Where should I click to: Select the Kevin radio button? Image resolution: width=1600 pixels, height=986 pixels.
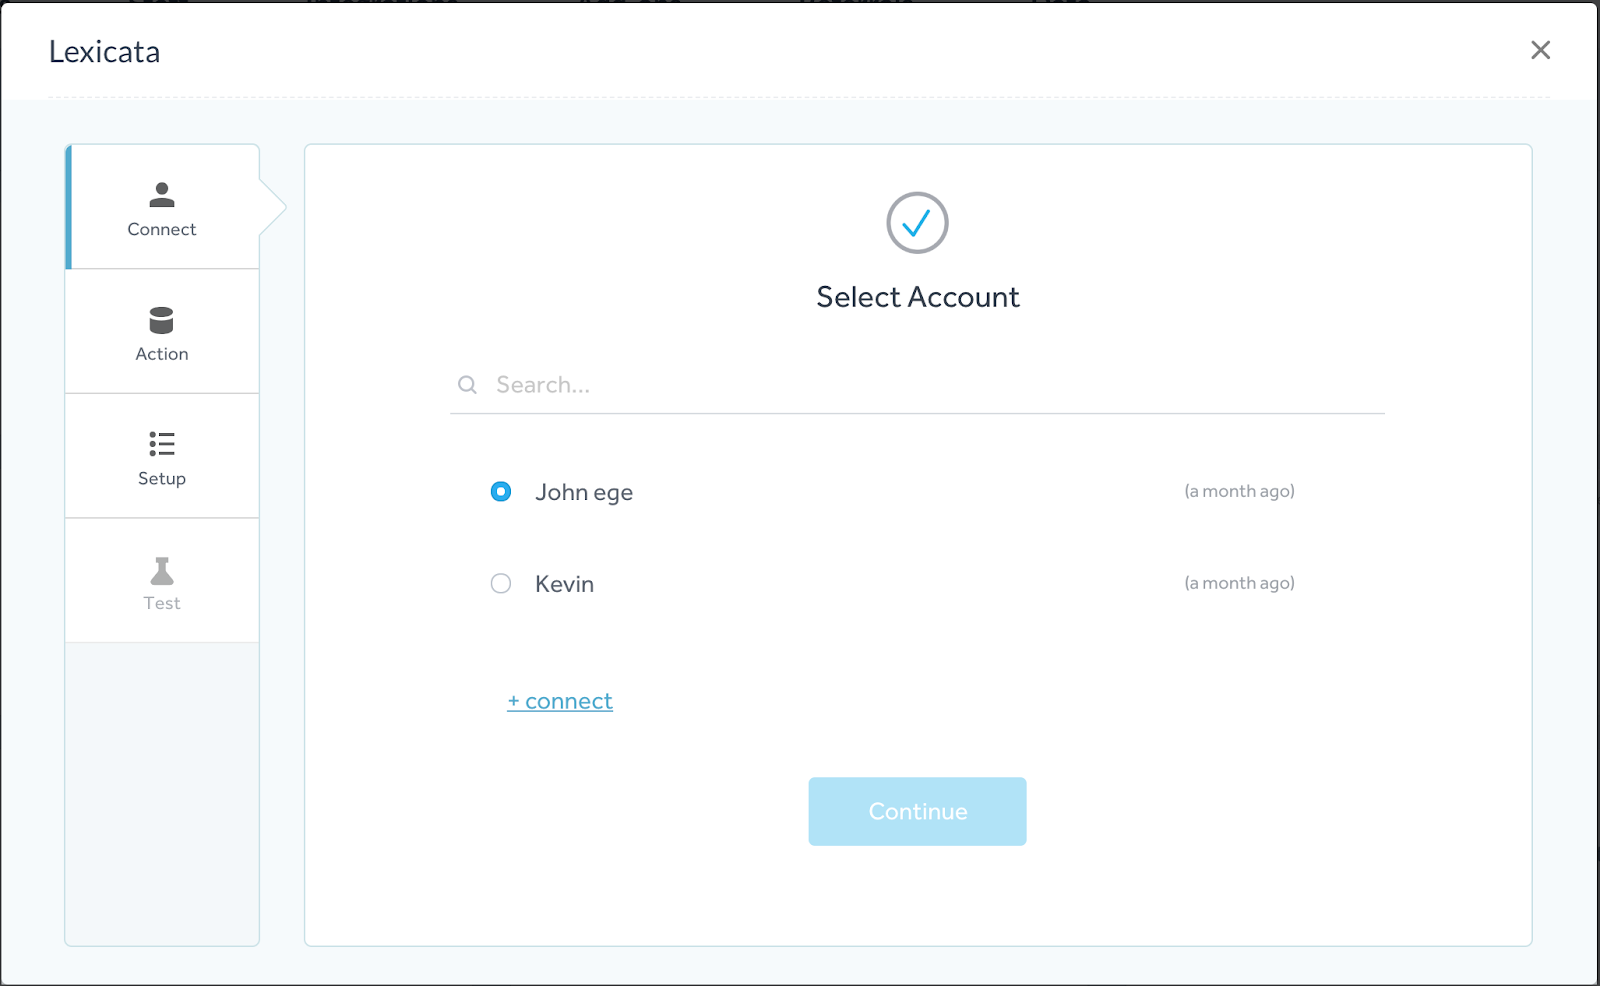pos(501,583)
